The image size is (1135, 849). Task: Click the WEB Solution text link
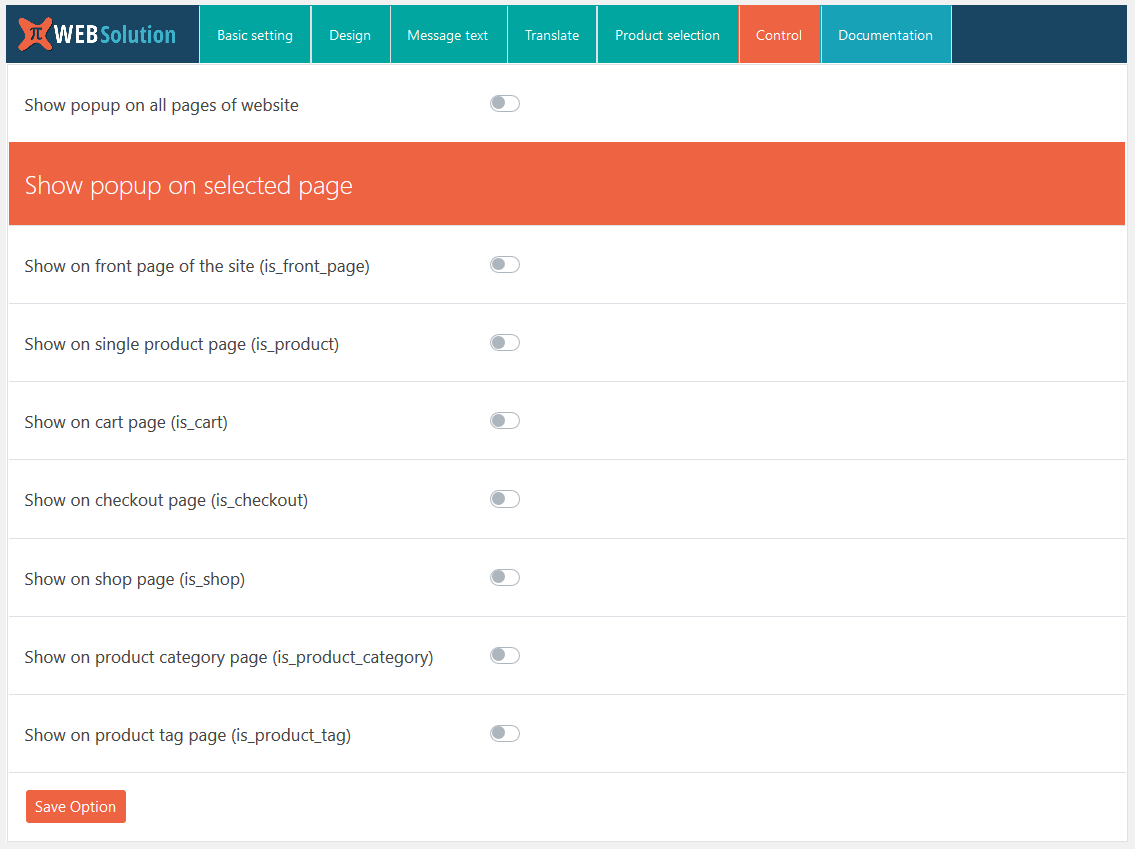[113, 34]
